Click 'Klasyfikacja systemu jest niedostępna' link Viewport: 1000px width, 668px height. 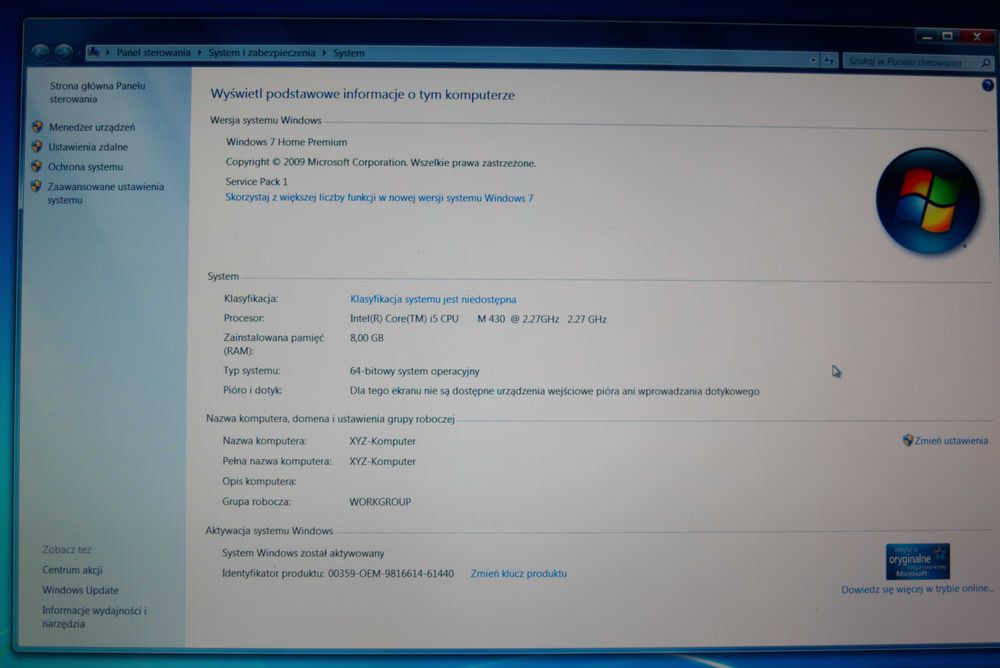click(x=433, y=299)
